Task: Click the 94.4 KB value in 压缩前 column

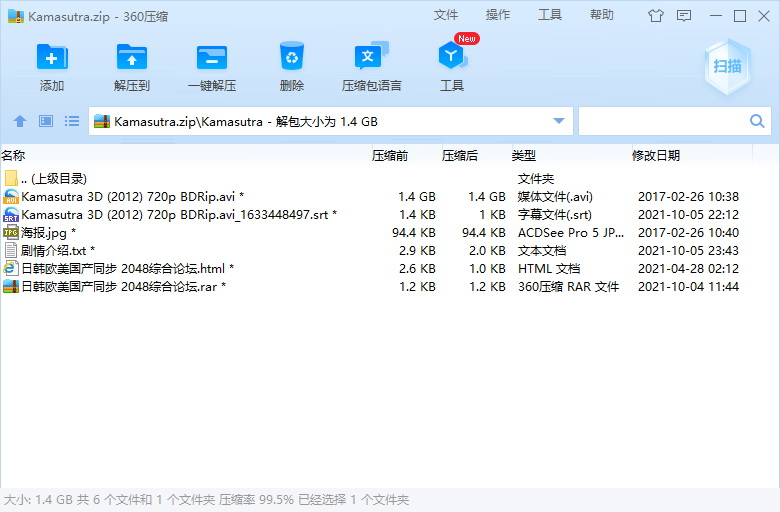Action: [x=413, y=232]
